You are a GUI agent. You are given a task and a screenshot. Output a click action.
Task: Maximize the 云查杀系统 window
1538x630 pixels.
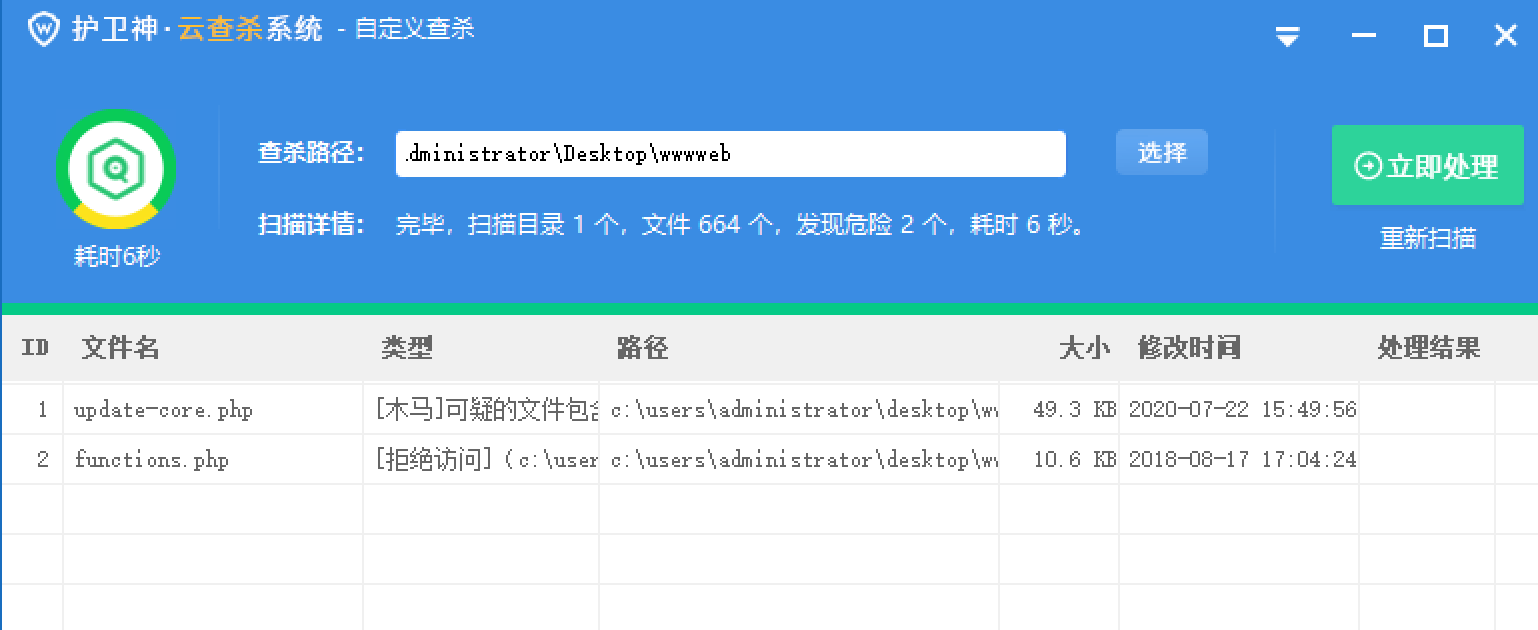coord(1436,37)
